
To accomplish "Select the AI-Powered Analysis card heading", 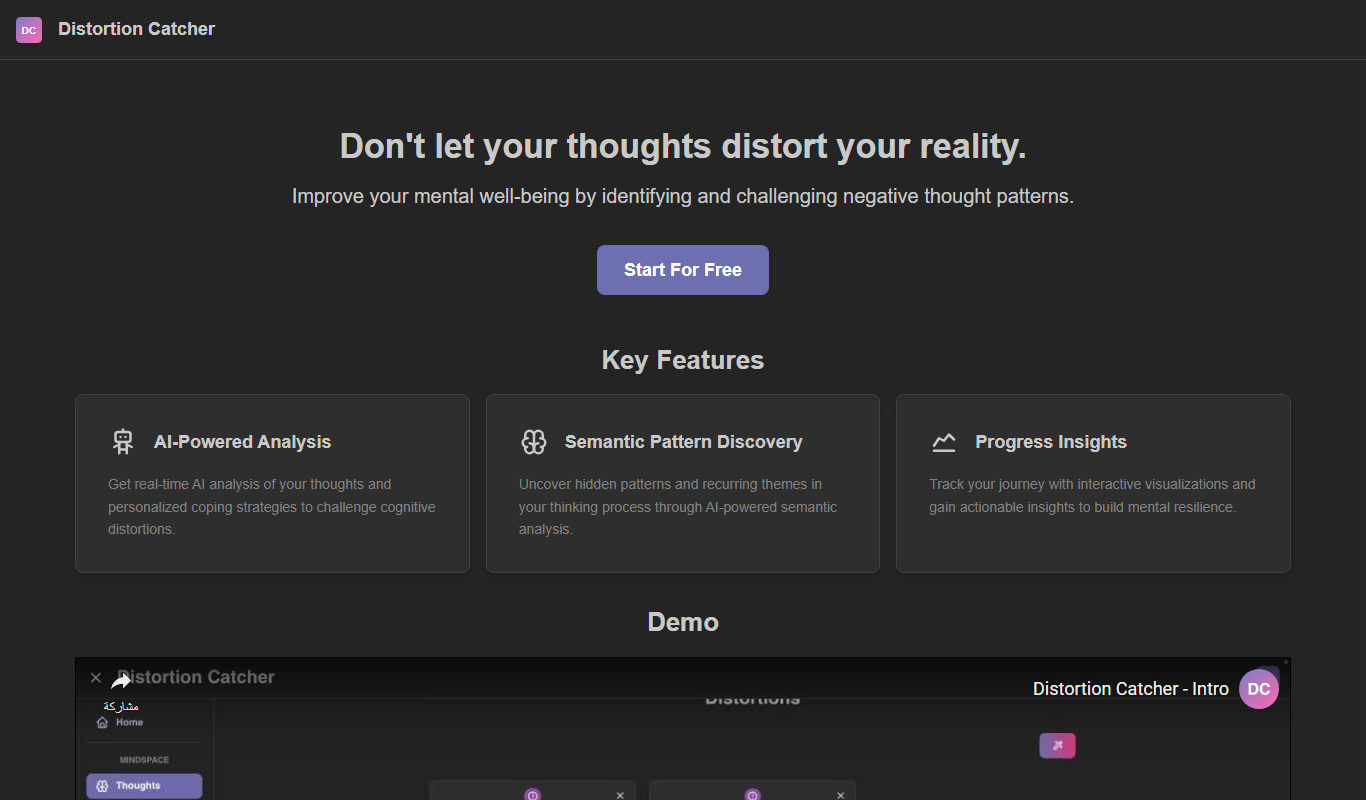I will point(242,442).
